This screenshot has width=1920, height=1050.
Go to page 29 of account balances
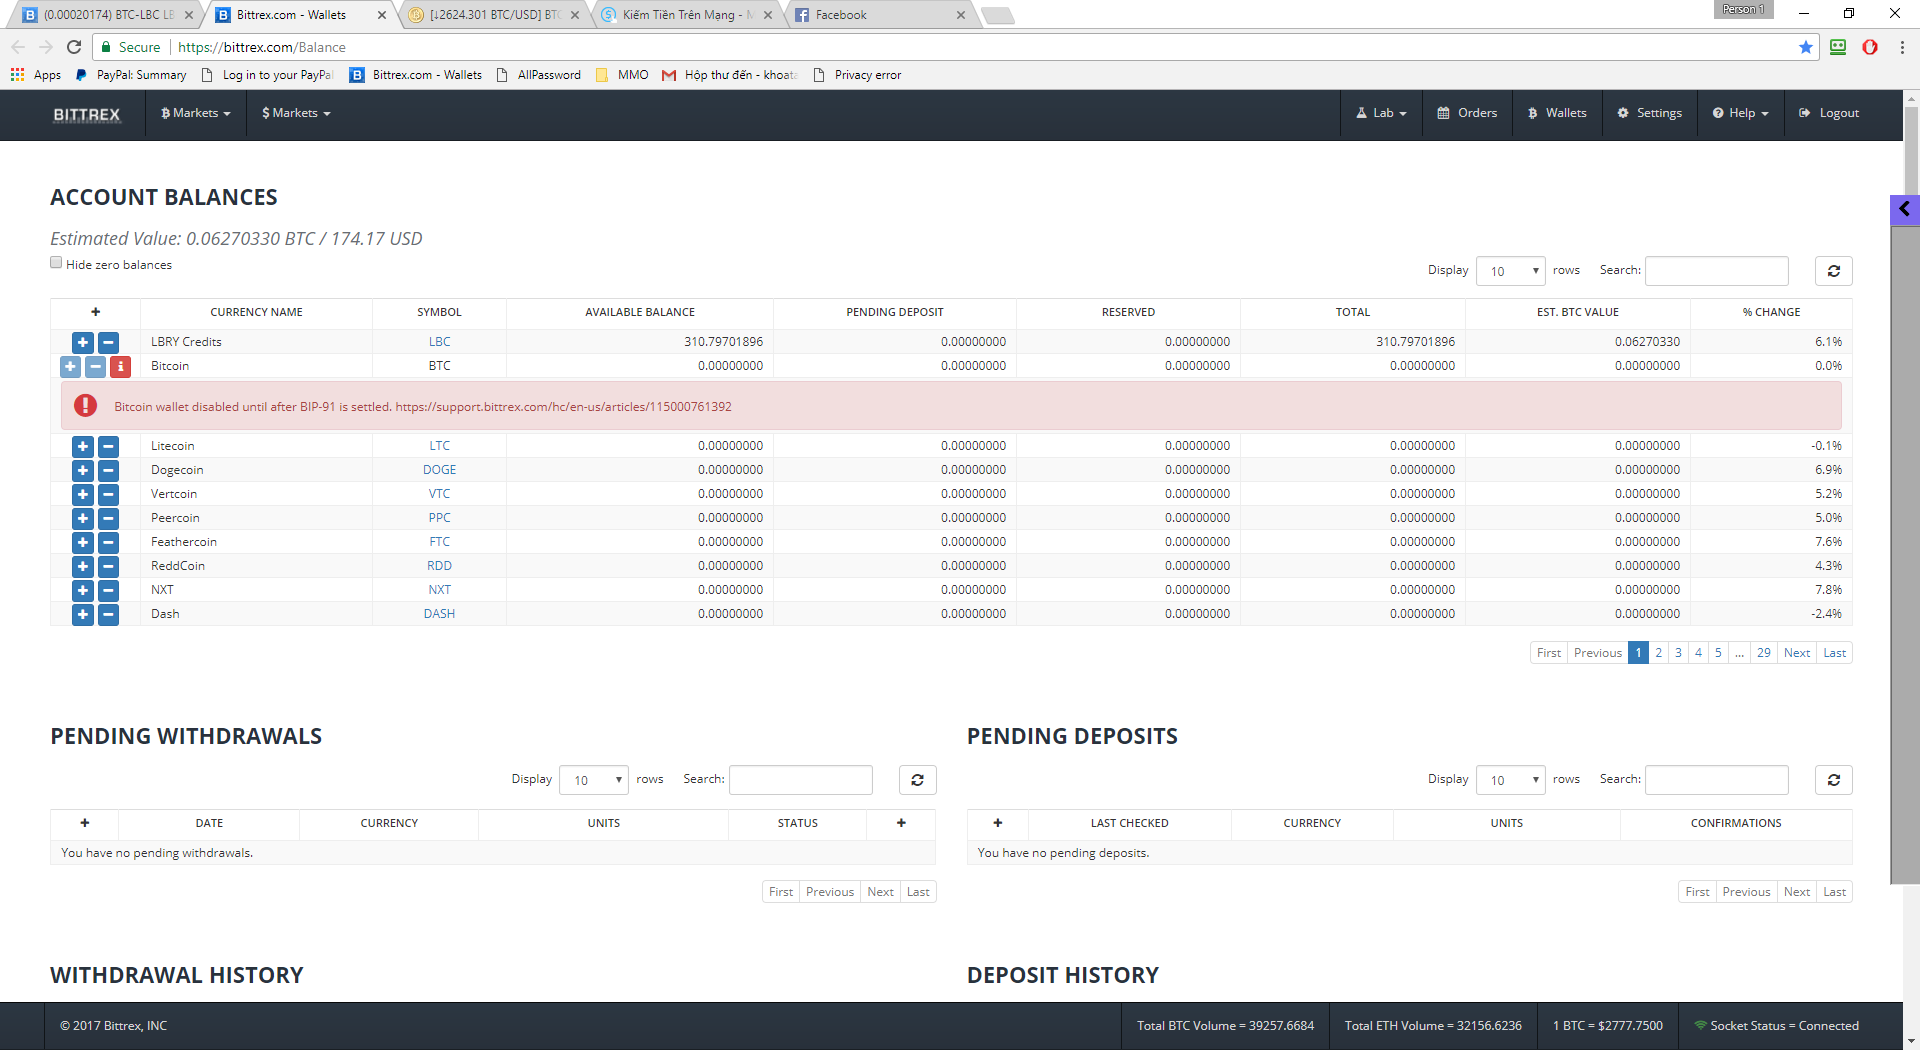[x=1763, y=653]
